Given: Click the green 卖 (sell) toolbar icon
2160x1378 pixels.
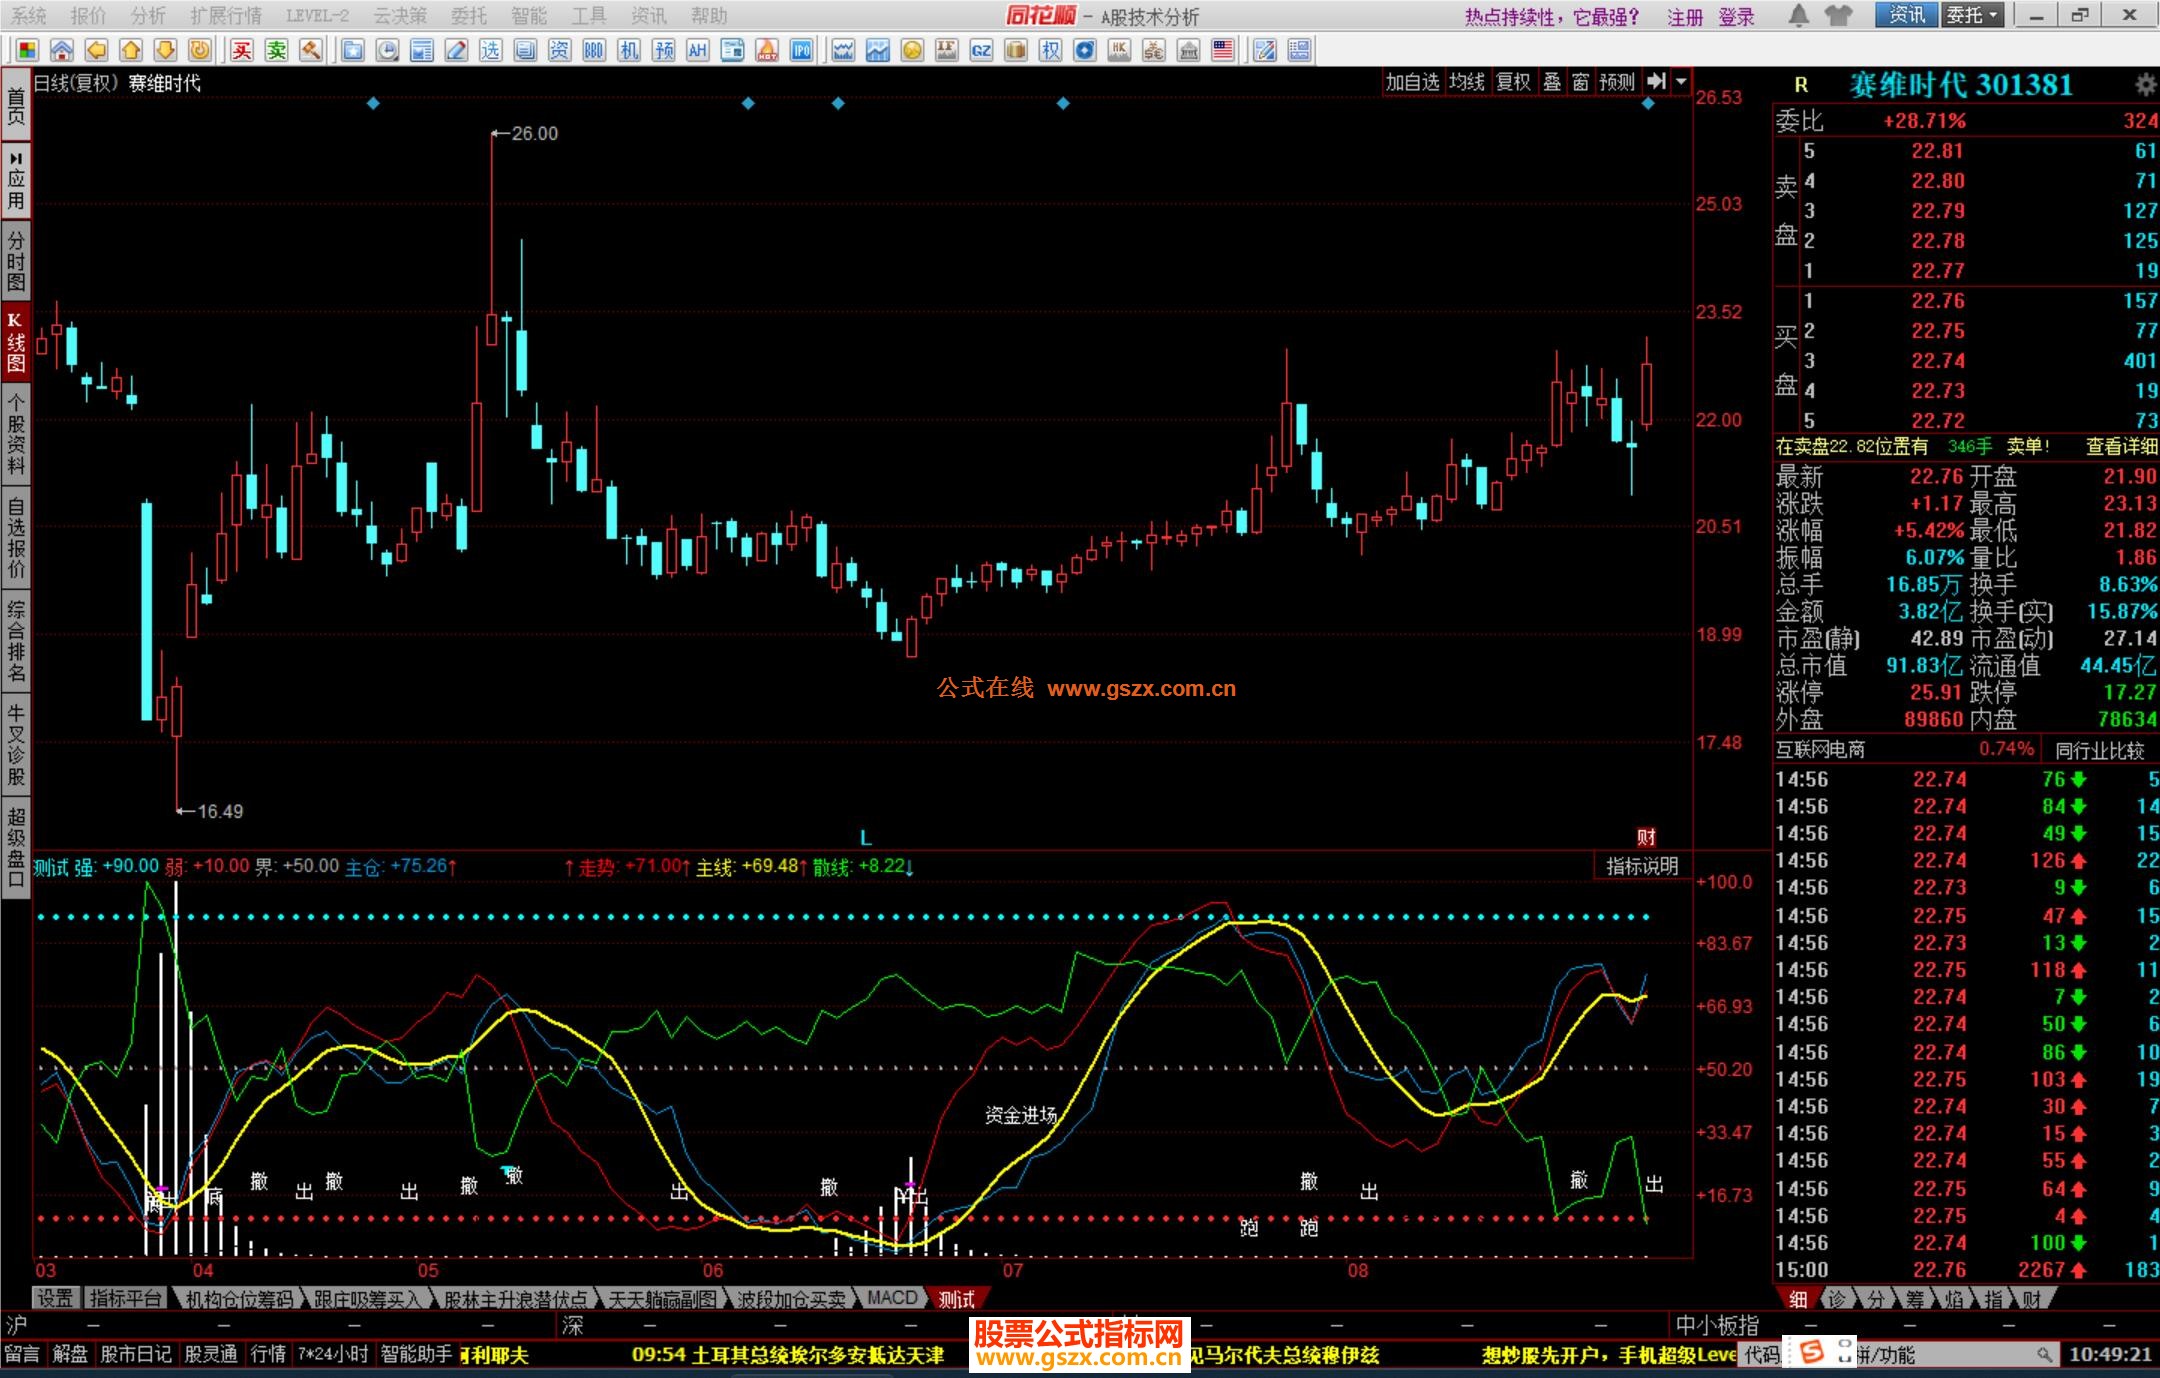Looking at the screenshot, I should pos(276,50).
